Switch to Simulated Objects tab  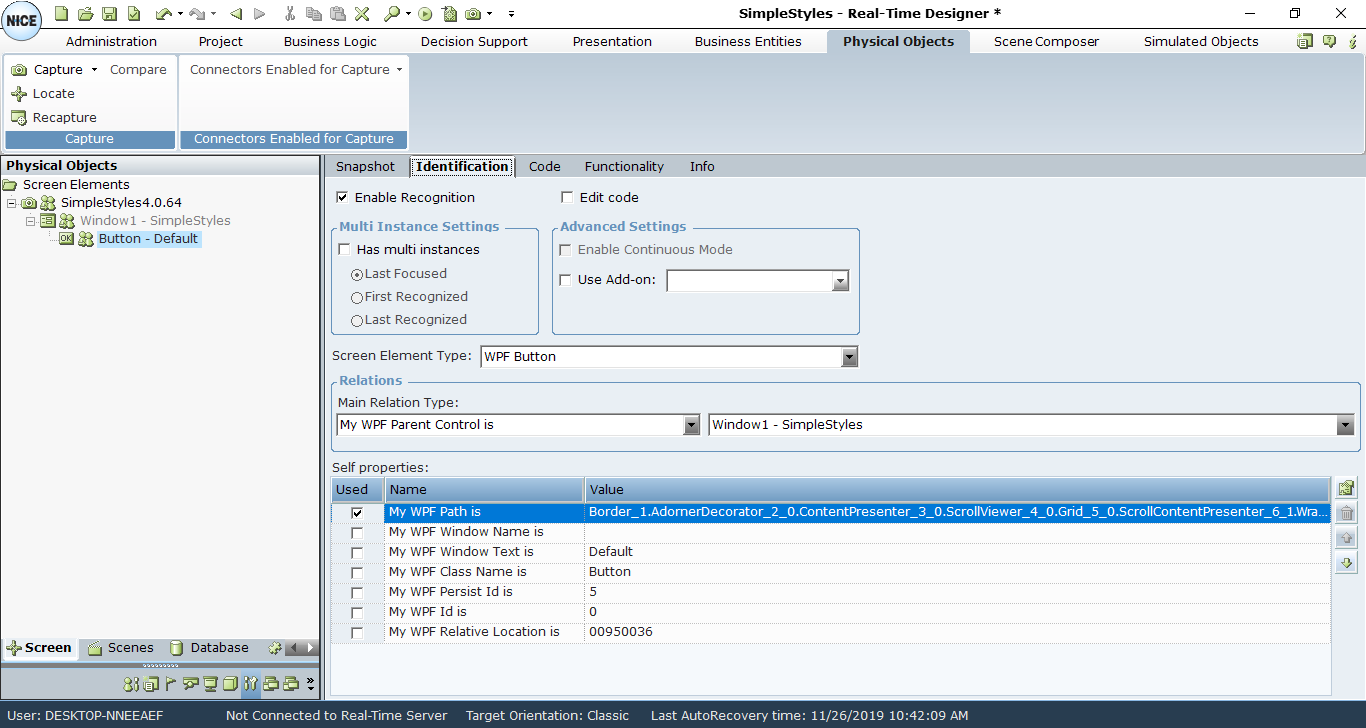click(1201, 41)
